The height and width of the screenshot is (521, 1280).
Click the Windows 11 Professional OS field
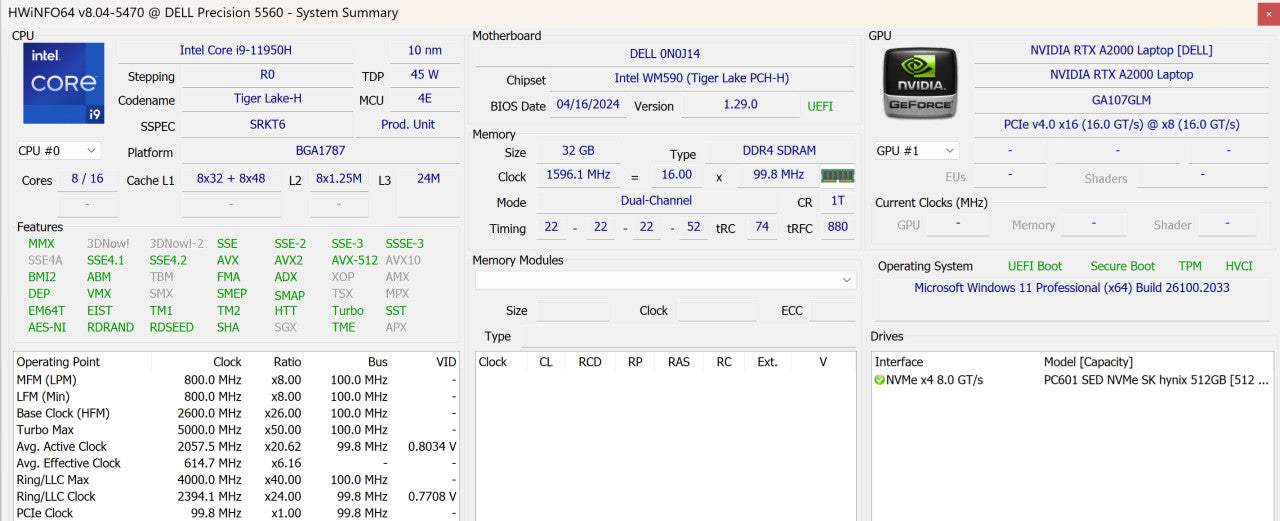[1072, 288]
